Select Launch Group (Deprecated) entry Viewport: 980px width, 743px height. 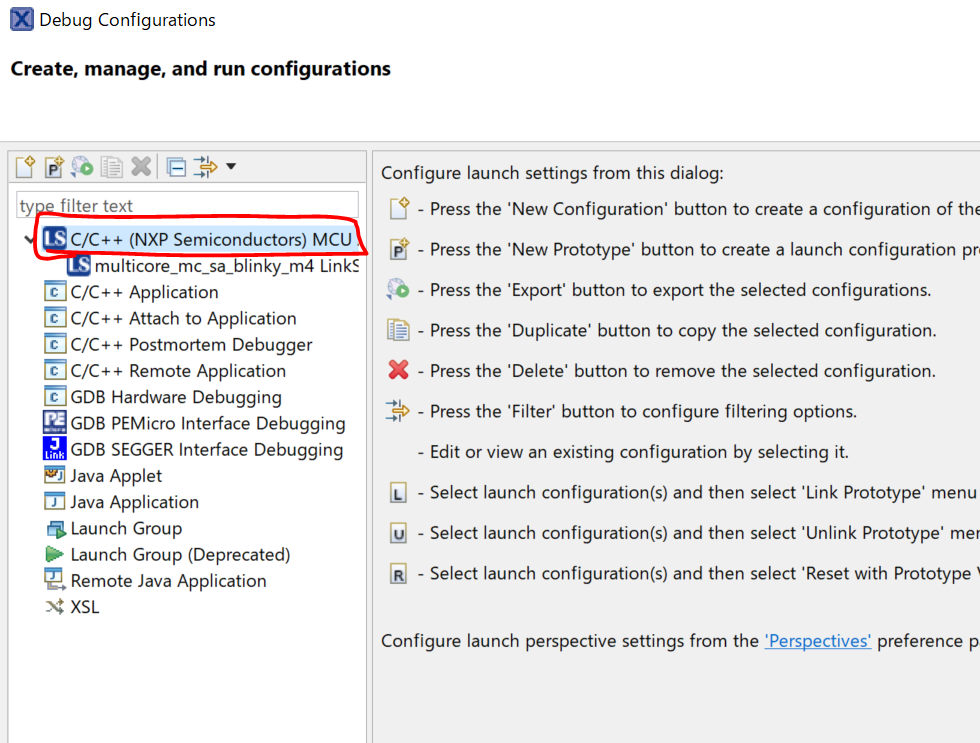pyautogui.click(x=181, y=554)
